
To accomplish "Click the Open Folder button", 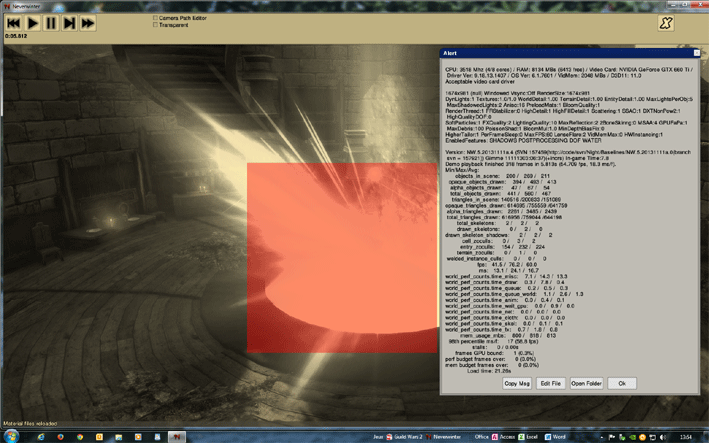I will (586, 383).
